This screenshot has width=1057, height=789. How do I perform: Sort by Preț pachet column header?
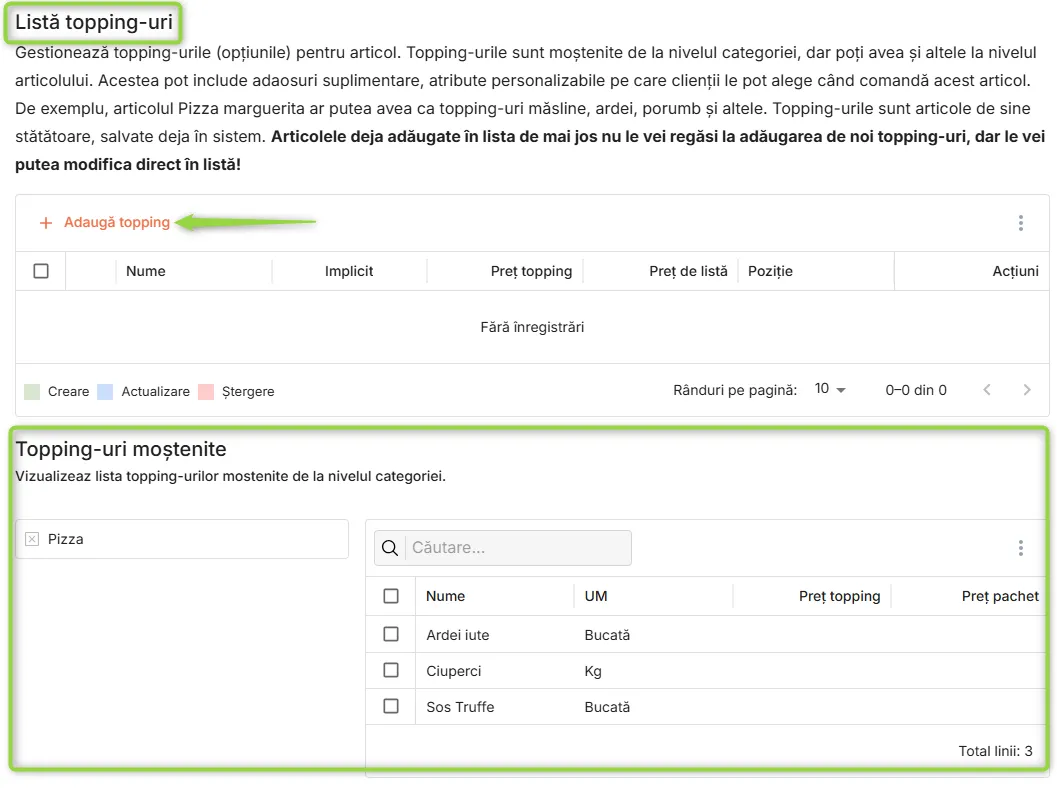coord(1000,596)
